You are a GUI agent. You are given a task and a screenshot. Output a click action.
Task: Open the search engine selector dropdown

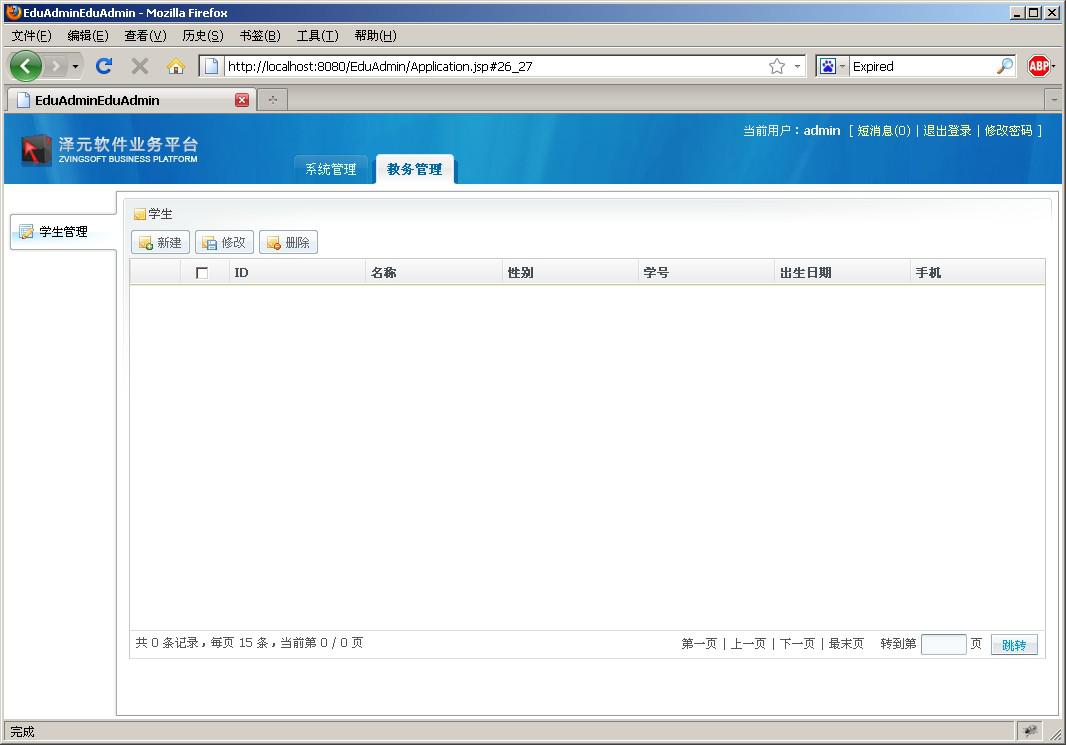pyautogui.click(x=832, y=66)
